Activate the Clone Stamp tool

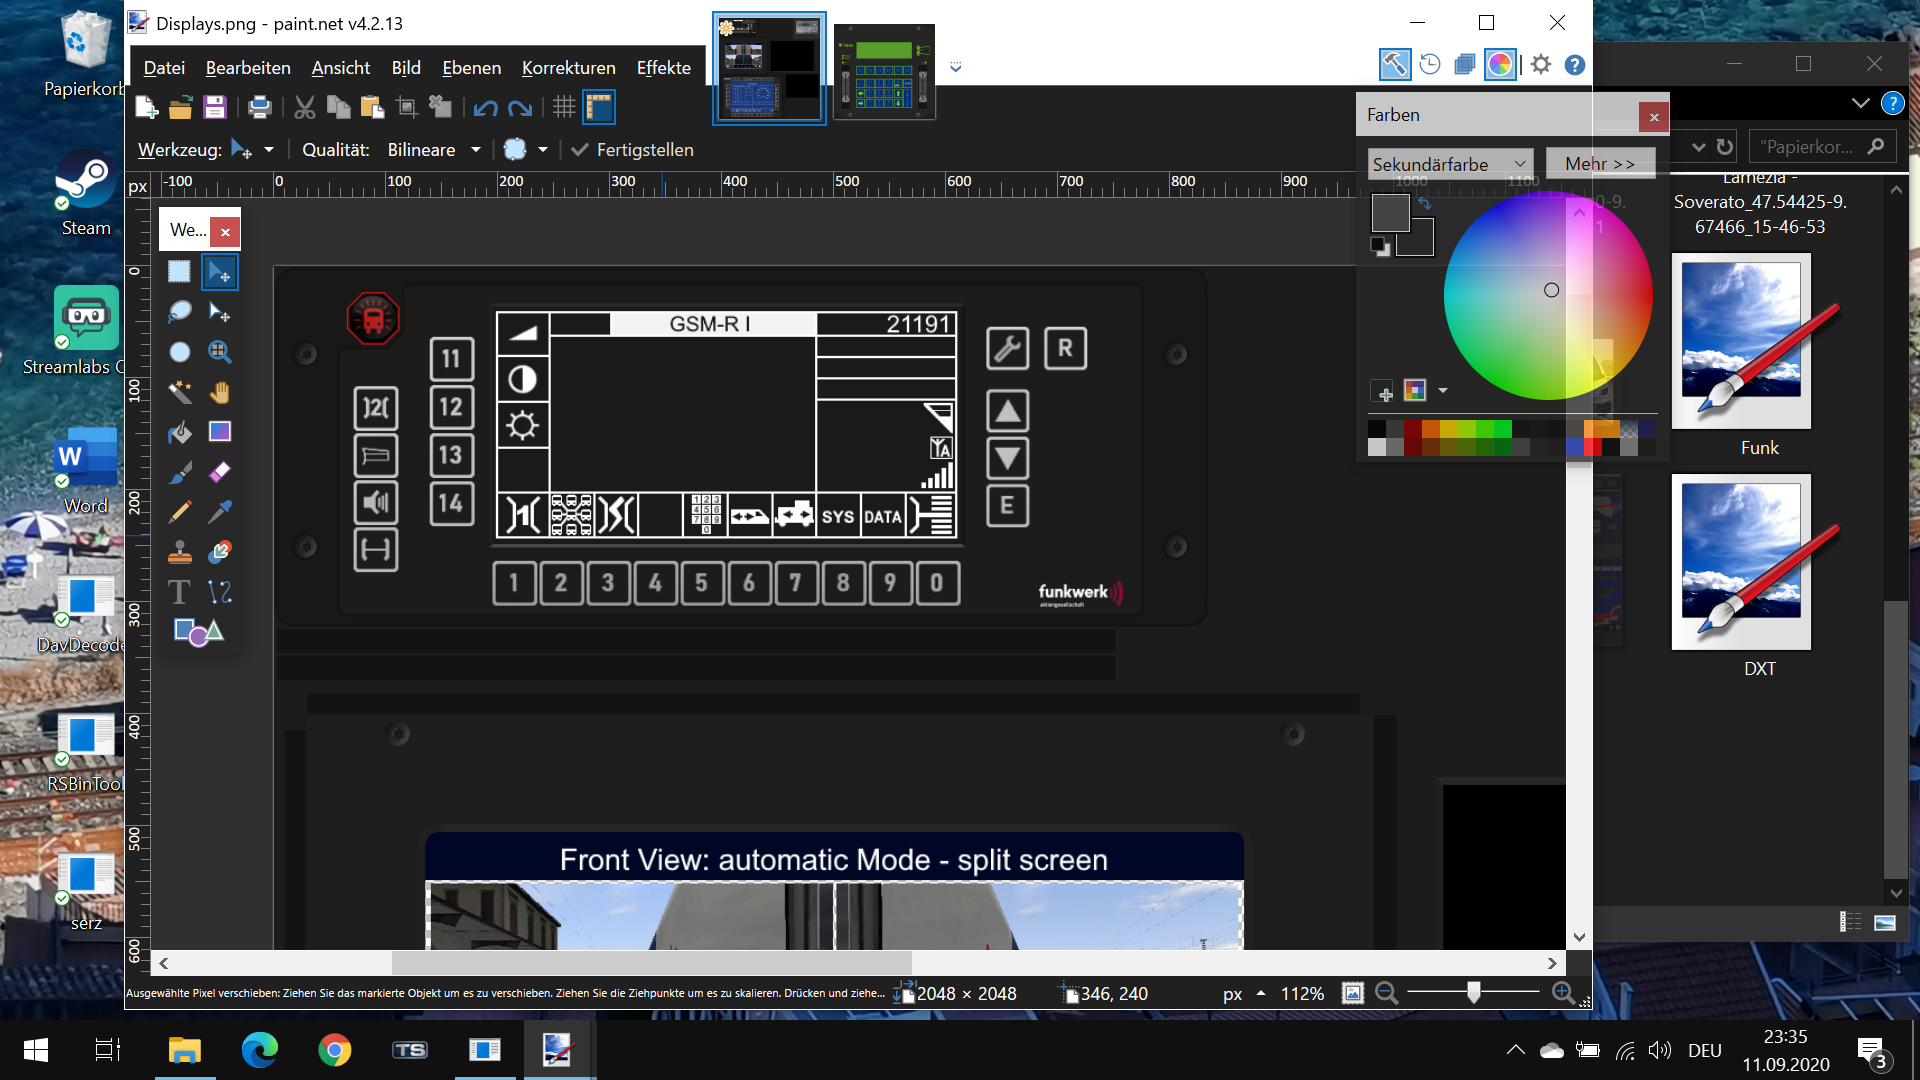180,552
